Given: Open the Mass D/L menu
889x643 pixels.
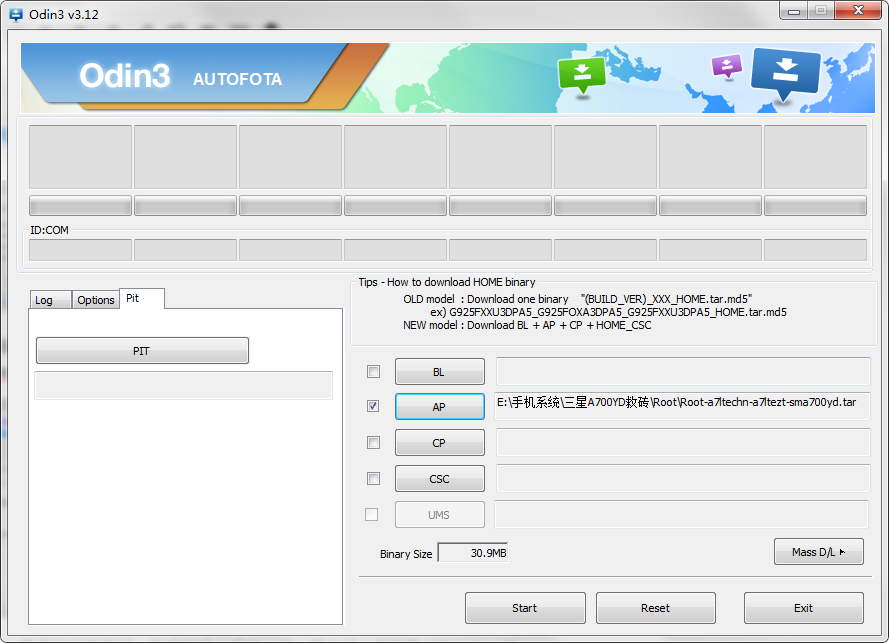Looking at the screenshot, I should pyautogui.click(x=819, y=552).
